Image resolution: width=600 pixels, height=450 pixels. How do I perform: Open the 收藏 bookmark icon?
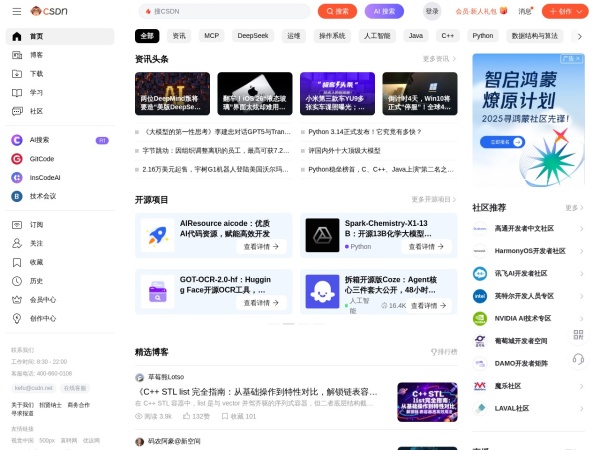17,262
